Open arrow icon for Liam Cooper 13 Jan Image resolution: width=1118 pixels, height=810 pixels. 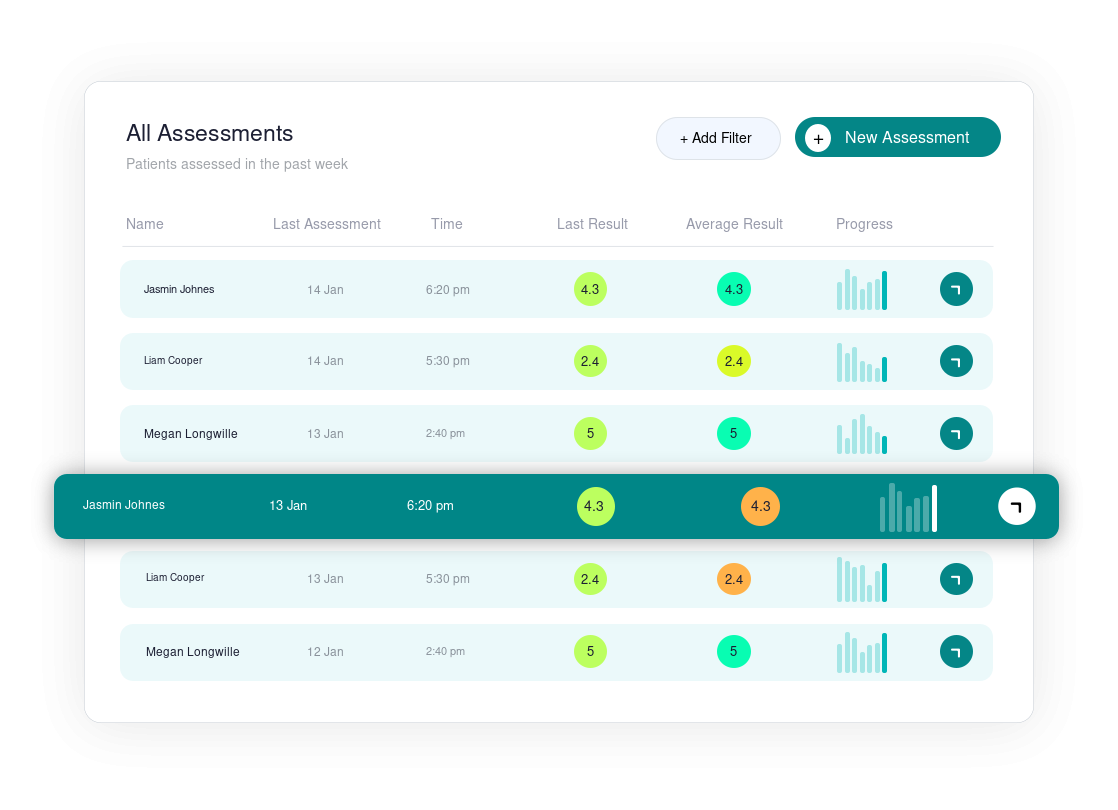[956, 579]
